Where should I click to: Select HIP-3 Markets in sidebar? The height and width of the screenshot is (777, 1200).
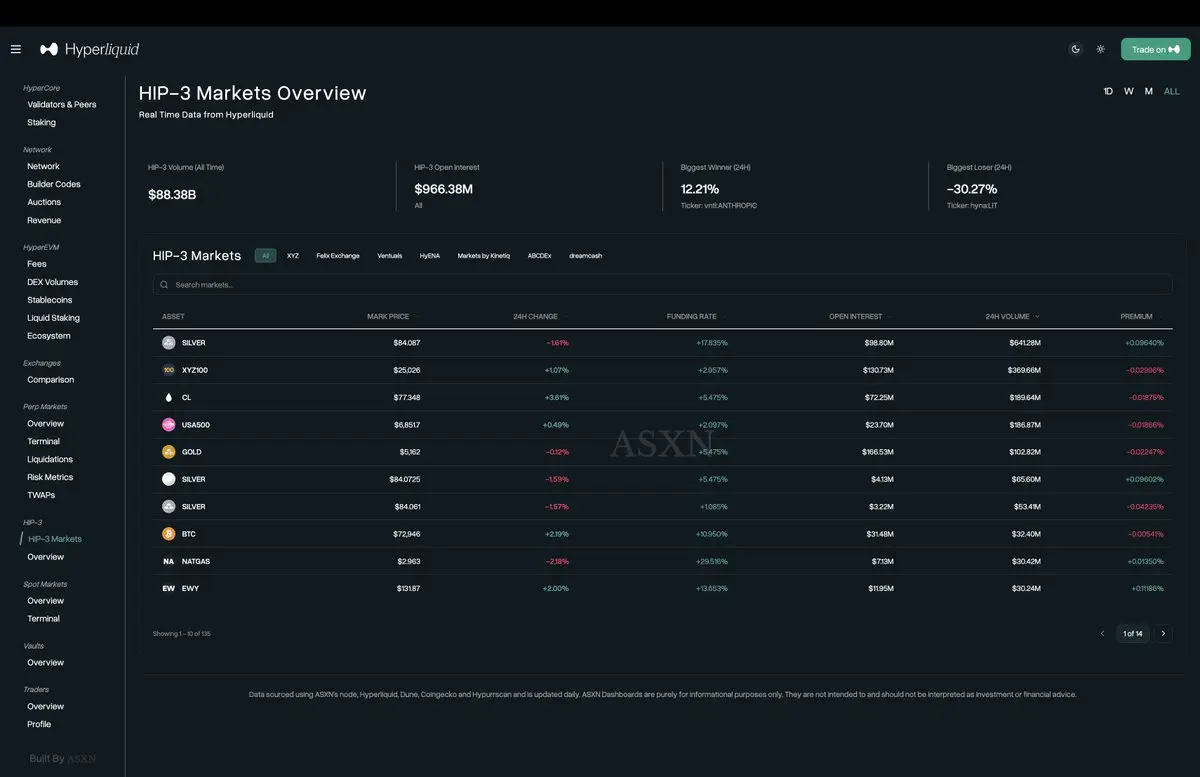point(55,539)
